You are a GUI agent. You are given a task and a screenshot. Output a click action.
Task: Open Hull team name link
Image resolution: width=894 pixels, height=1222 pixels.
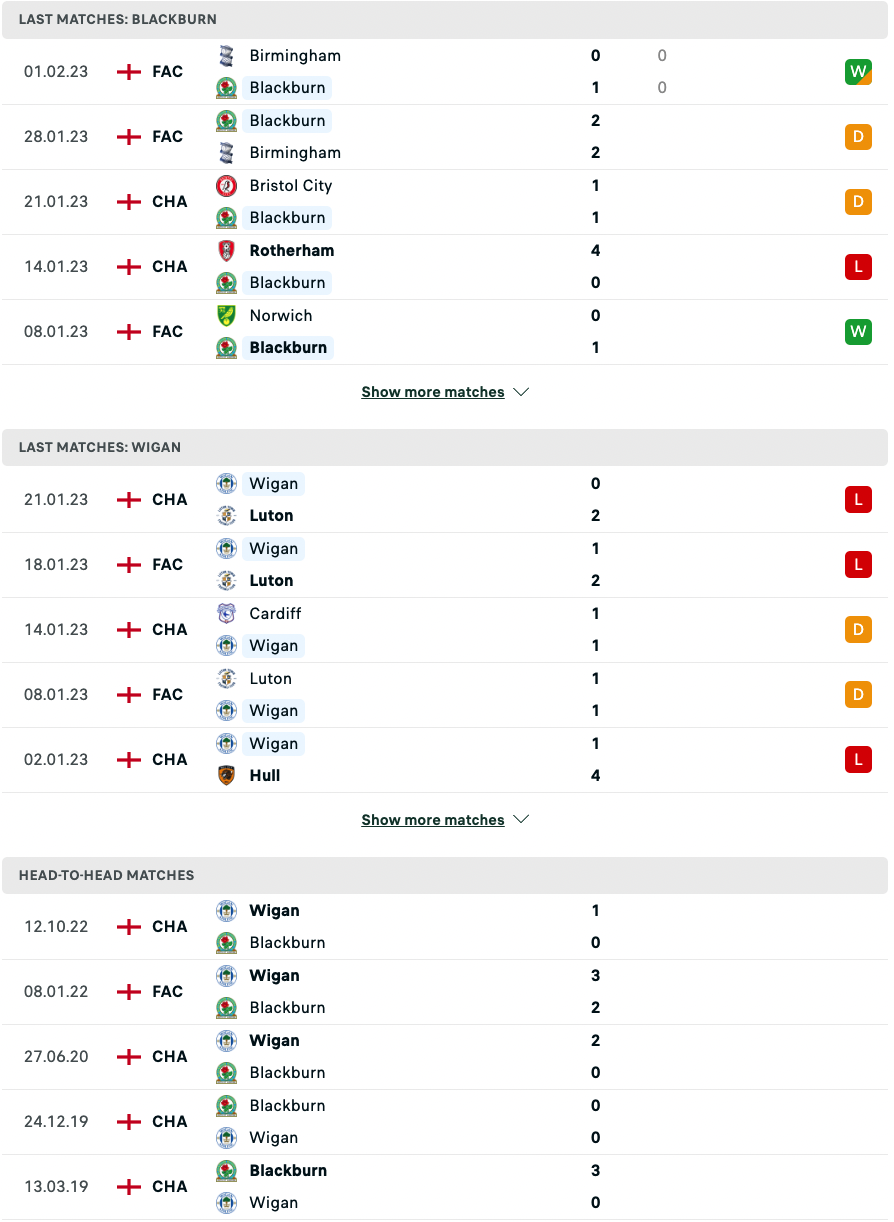265,776
